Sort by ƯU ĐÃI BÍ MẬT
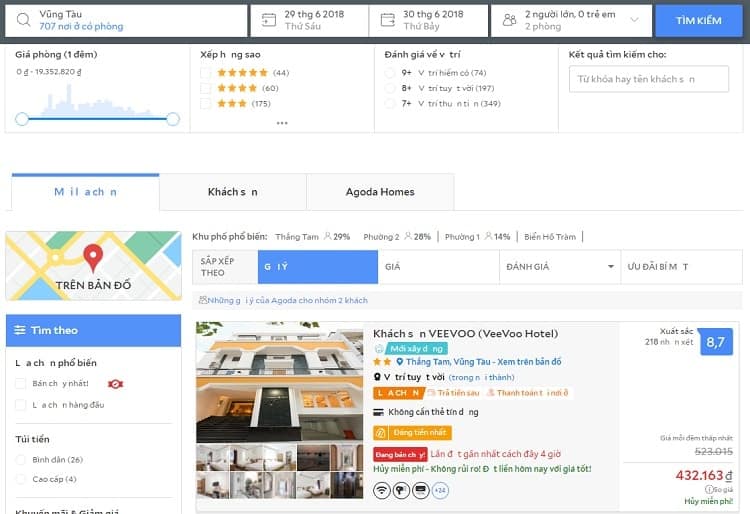The width and height of the screenshot is (750, 514). (x=682, y=267)
